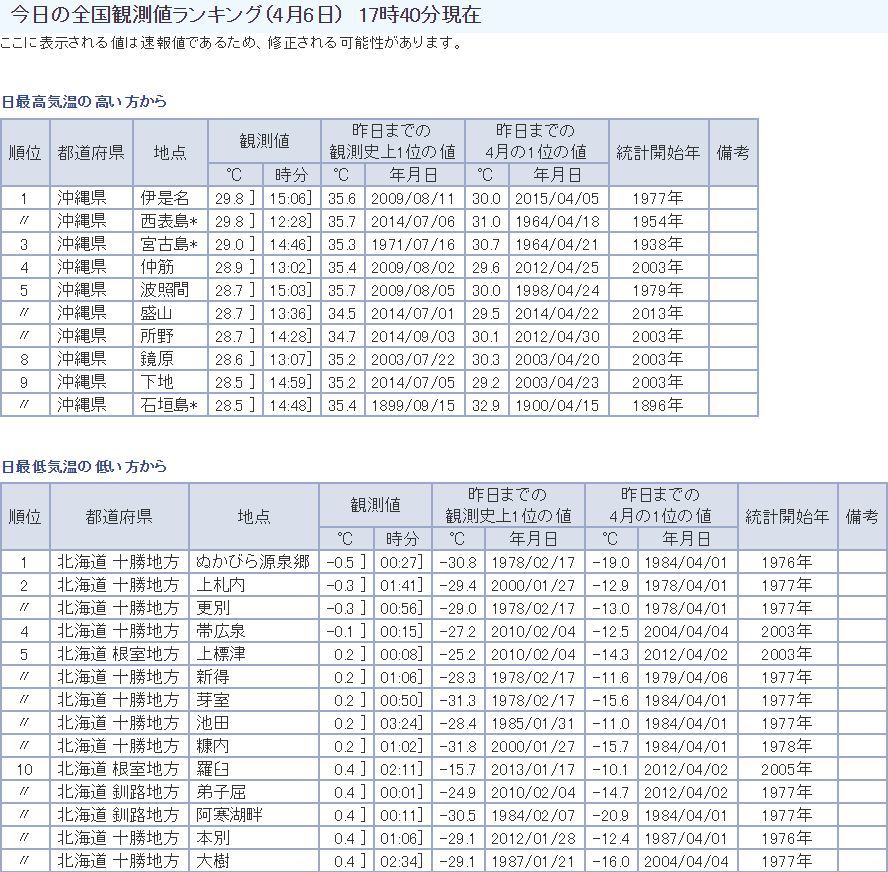Open 北海道 釧路地方 in the 弟子屈 row
The image size is (888, 872).
(x=118, y=792)
